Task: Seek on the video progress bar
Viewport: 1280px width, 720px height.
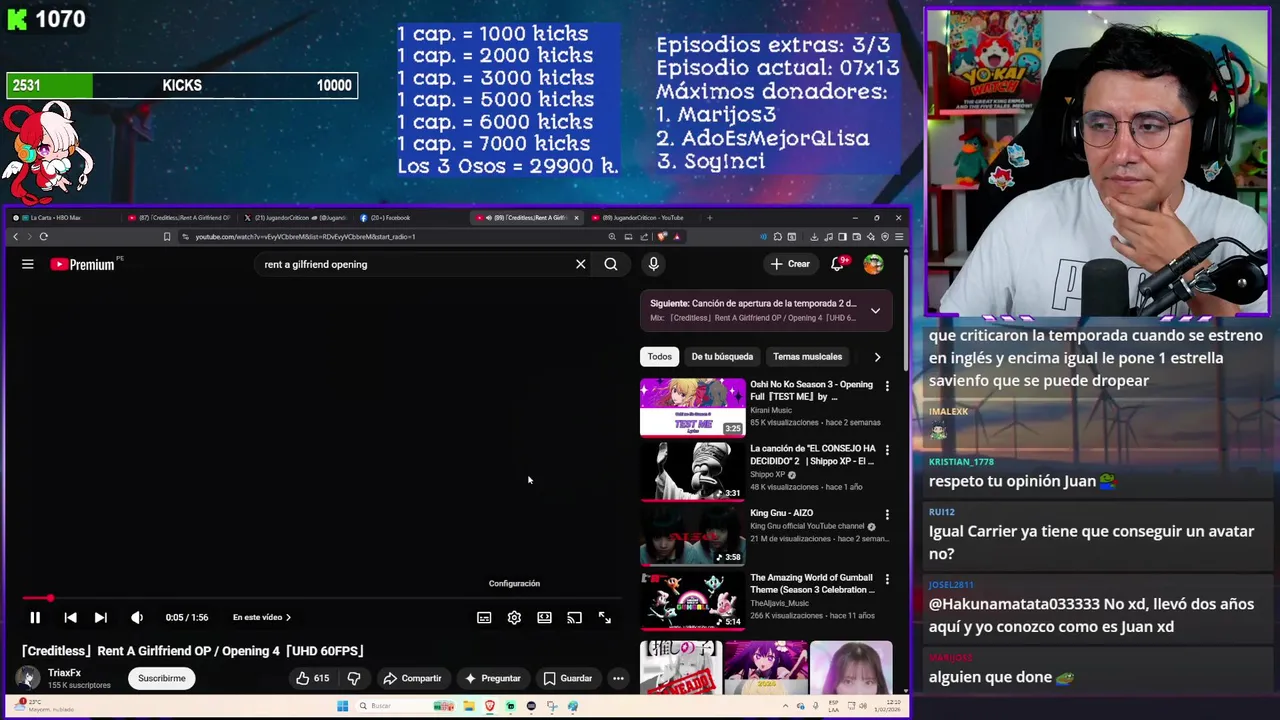Action: (320, 598)
